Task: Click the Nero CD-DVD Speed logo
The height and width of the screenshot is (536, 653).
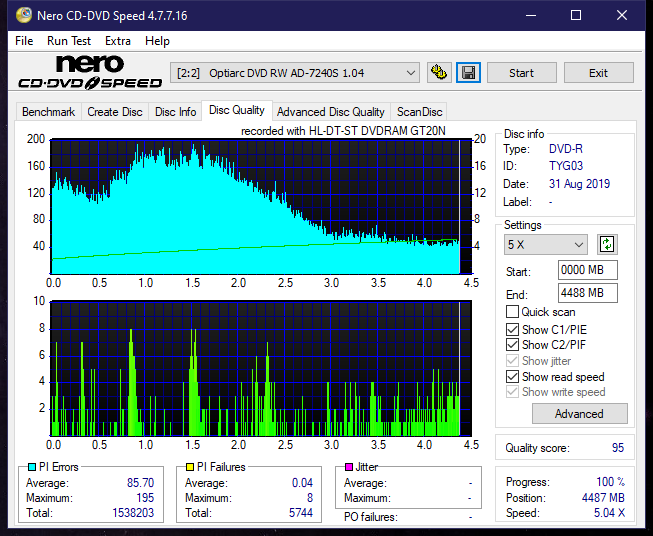Action: point(90,73)
